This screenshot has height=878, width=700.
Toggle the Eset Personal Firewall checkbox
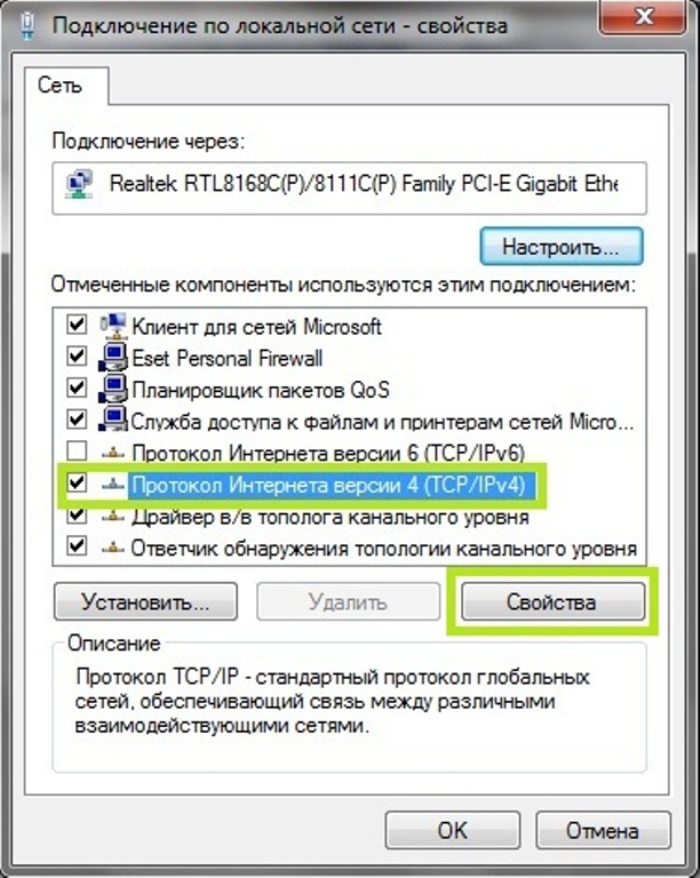[x=77, y=356]
